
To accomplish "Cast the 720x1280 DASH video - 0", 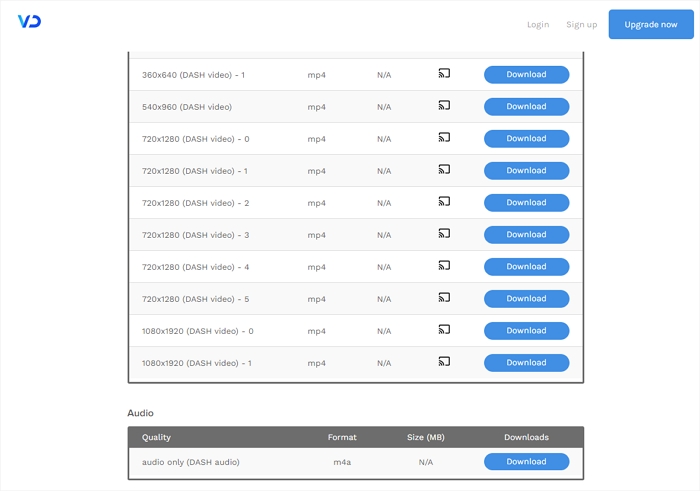I will click(x=444, y=137).
